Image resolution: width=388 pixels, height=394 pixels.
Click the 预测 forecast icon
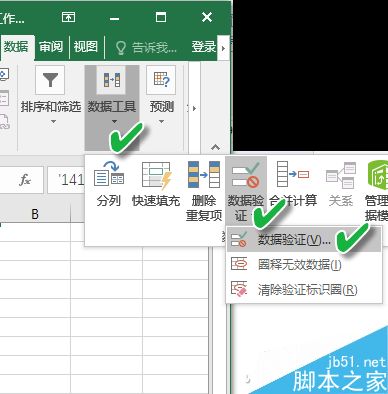[x=161, y=80]
